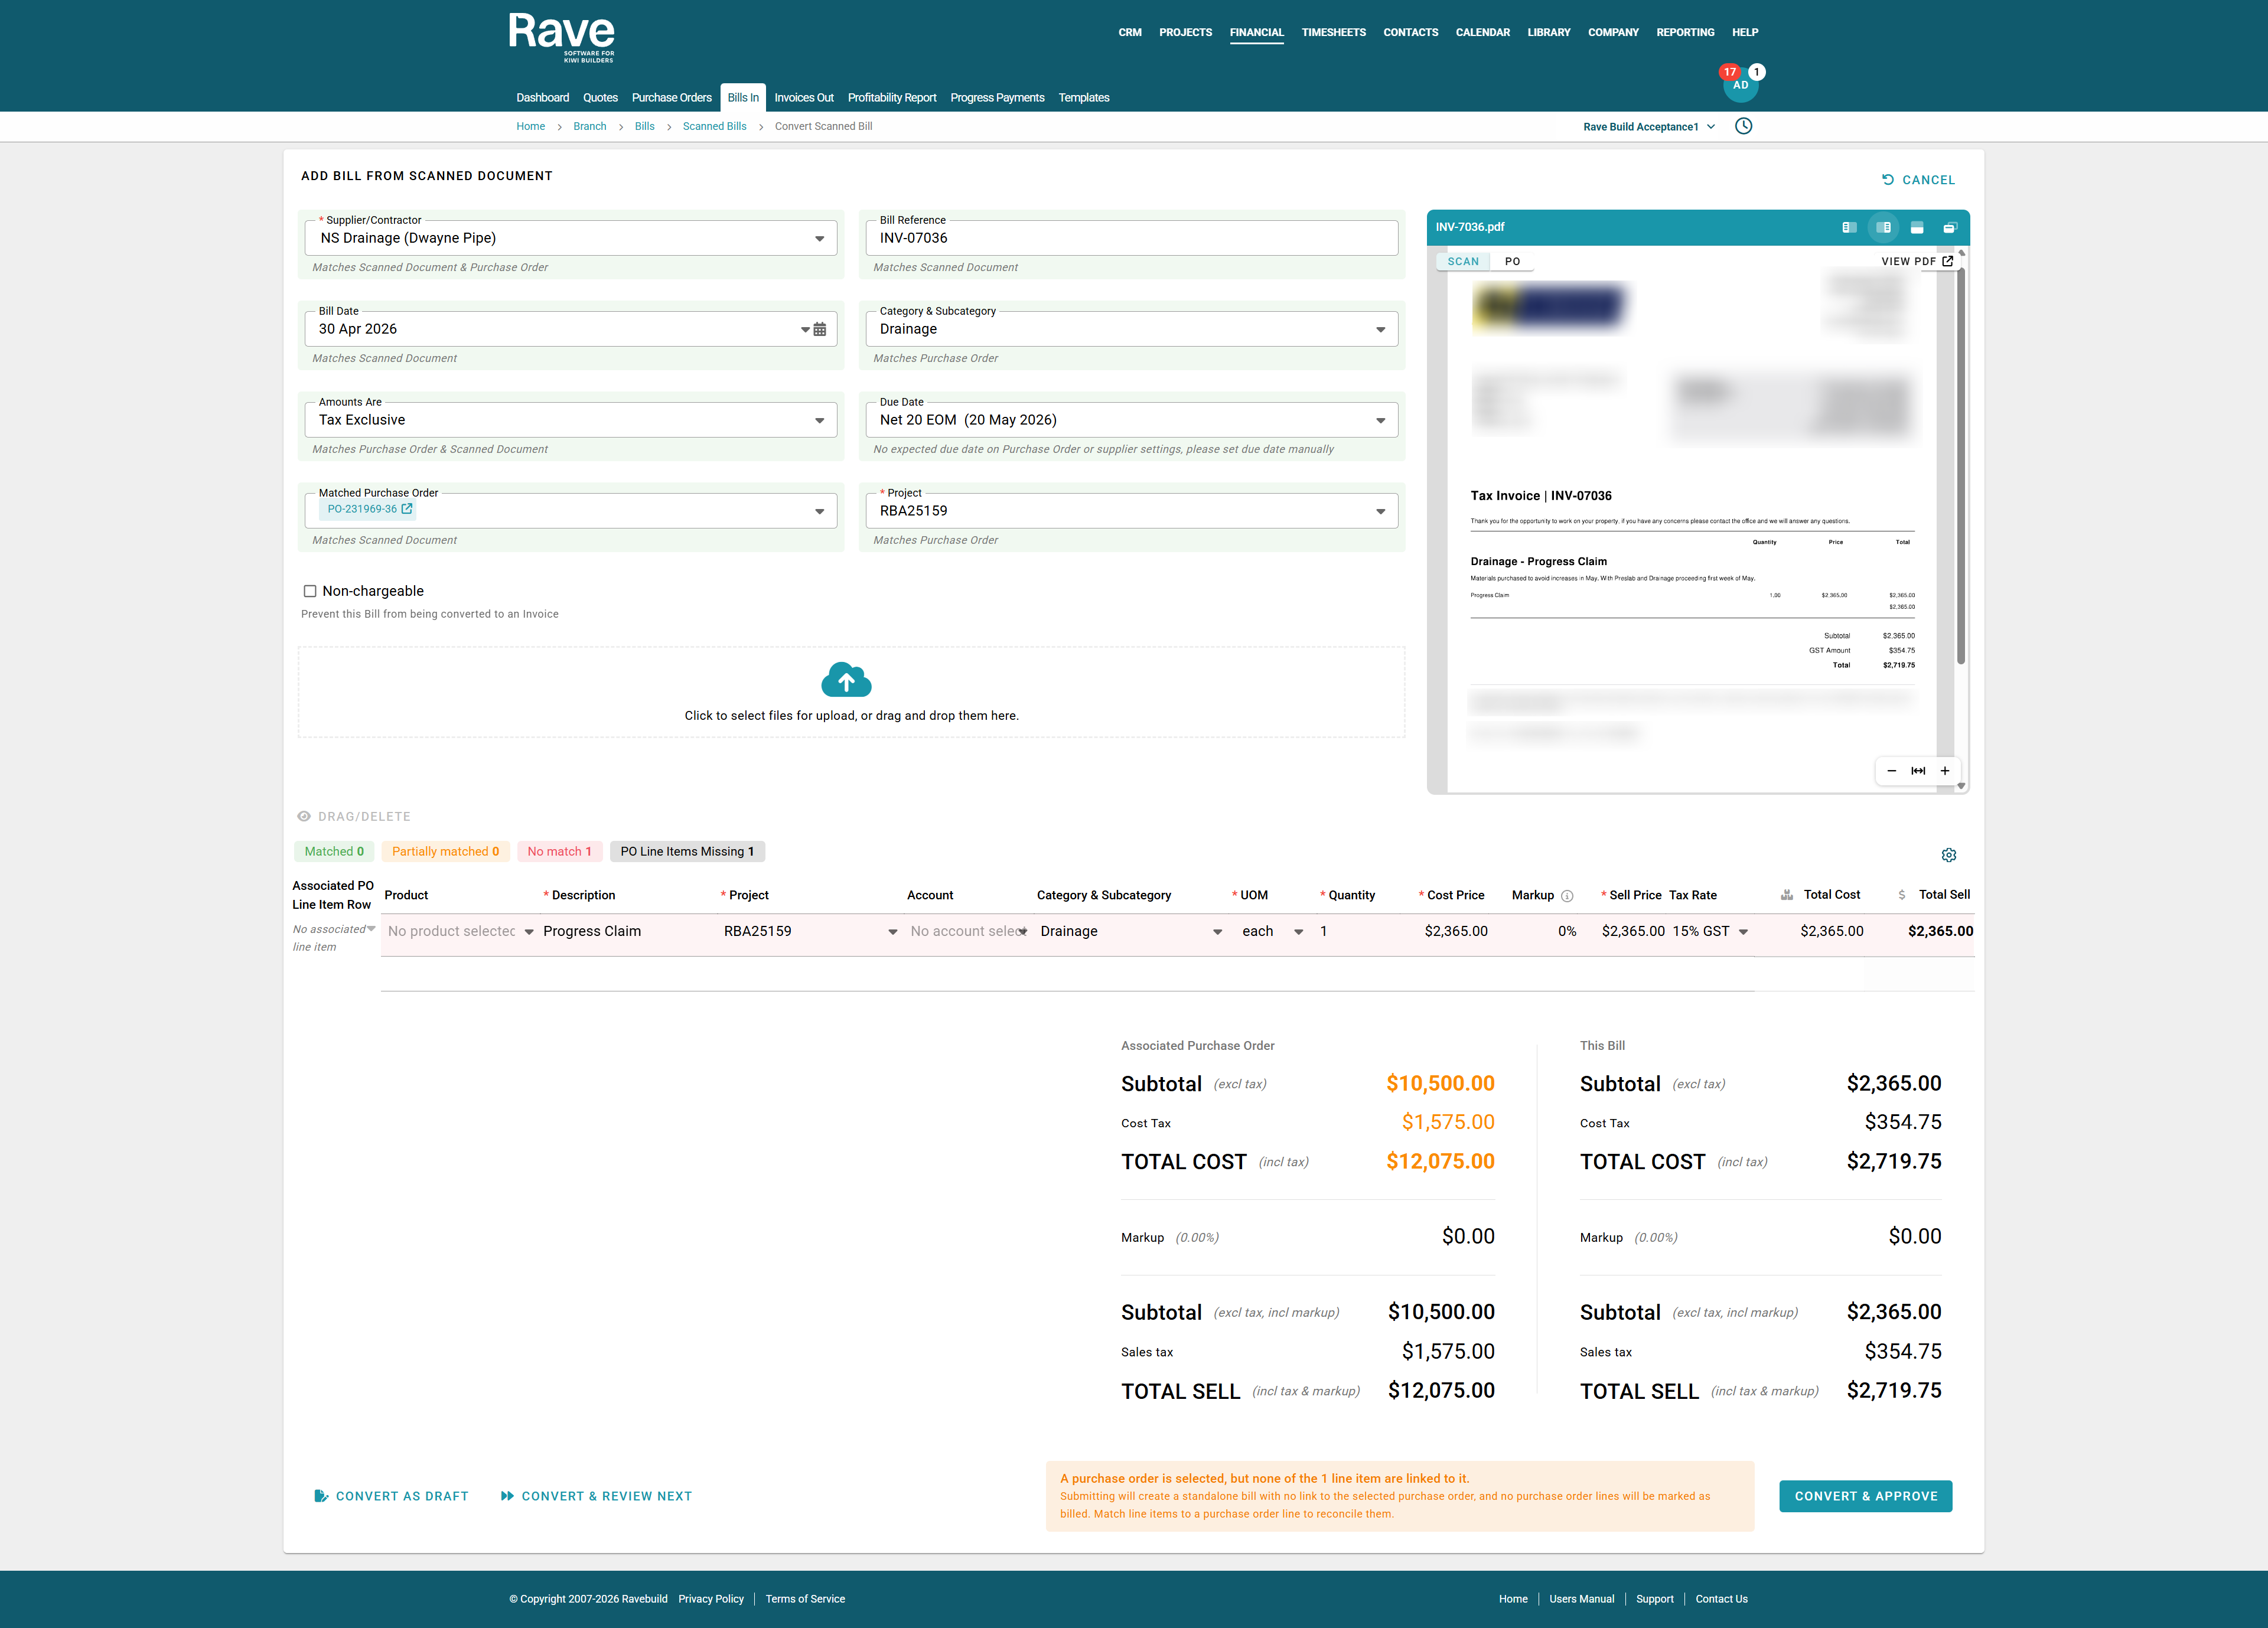Open the Invoices Out tab
Viewport: 2268px width, 1628px height.
point(803,98)
